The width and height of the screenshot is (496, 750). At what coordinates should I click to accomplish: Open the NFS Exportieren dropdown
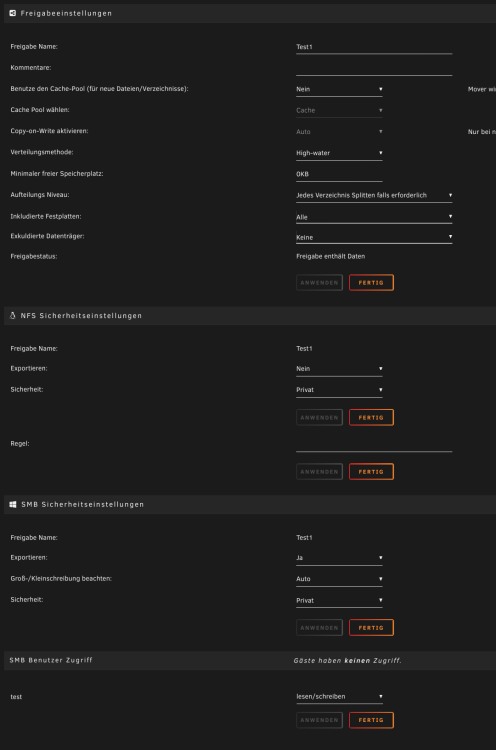[x=339, y=369]
